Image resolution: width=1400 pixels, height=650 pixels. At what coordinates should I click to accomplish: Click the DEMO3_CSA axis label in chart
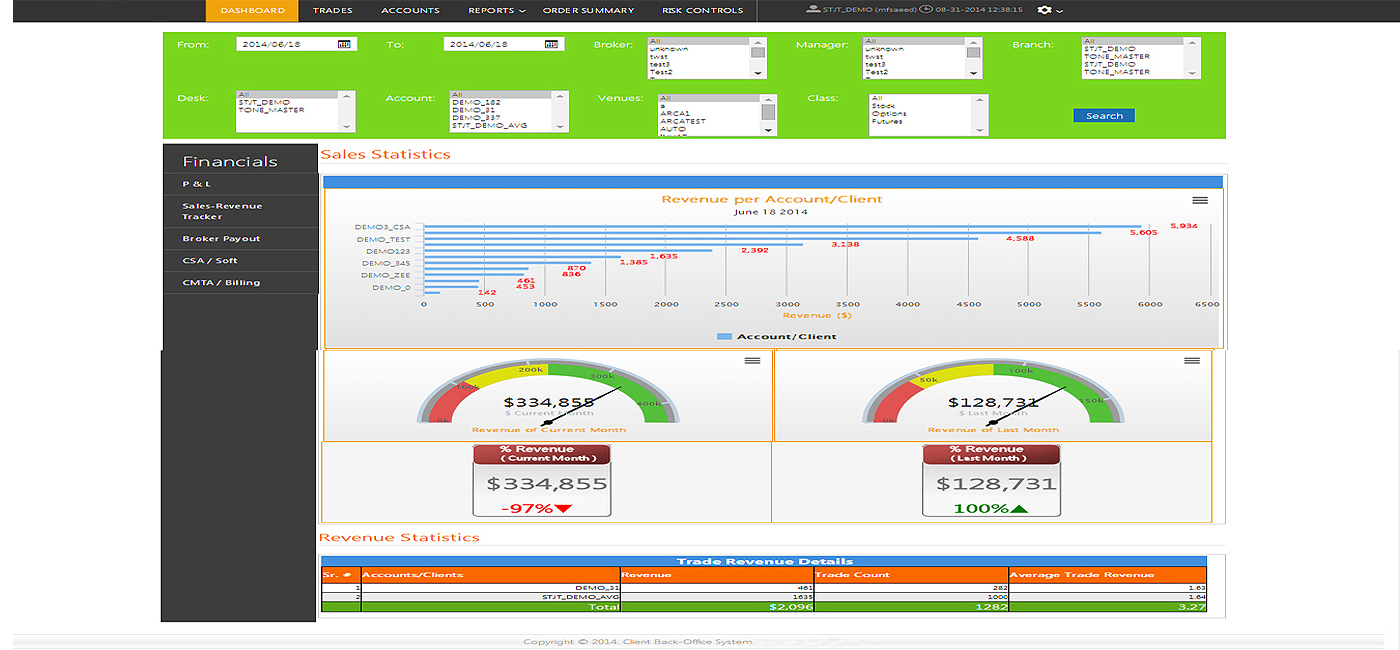click(383, 227)
